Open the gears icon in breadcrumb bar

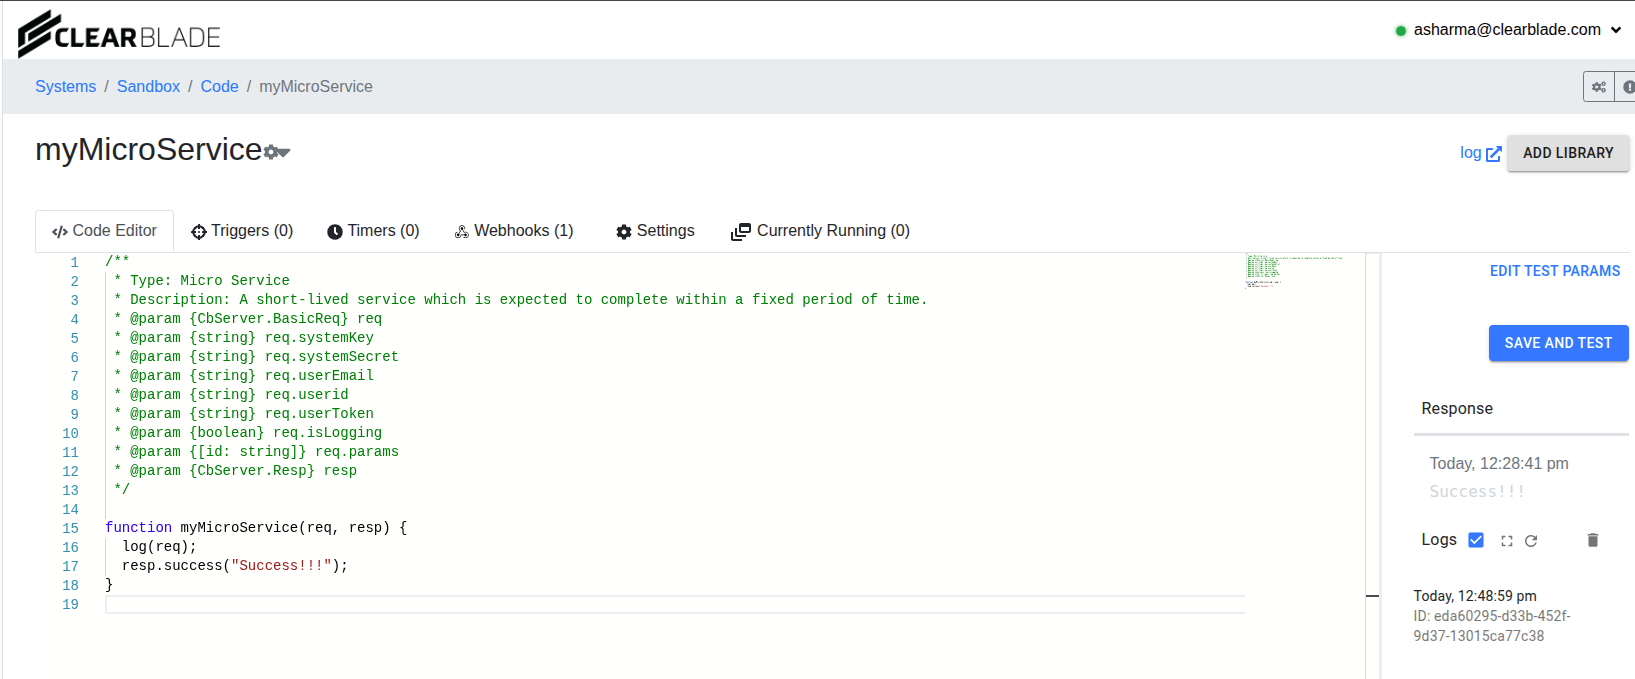pos(1598,87)
